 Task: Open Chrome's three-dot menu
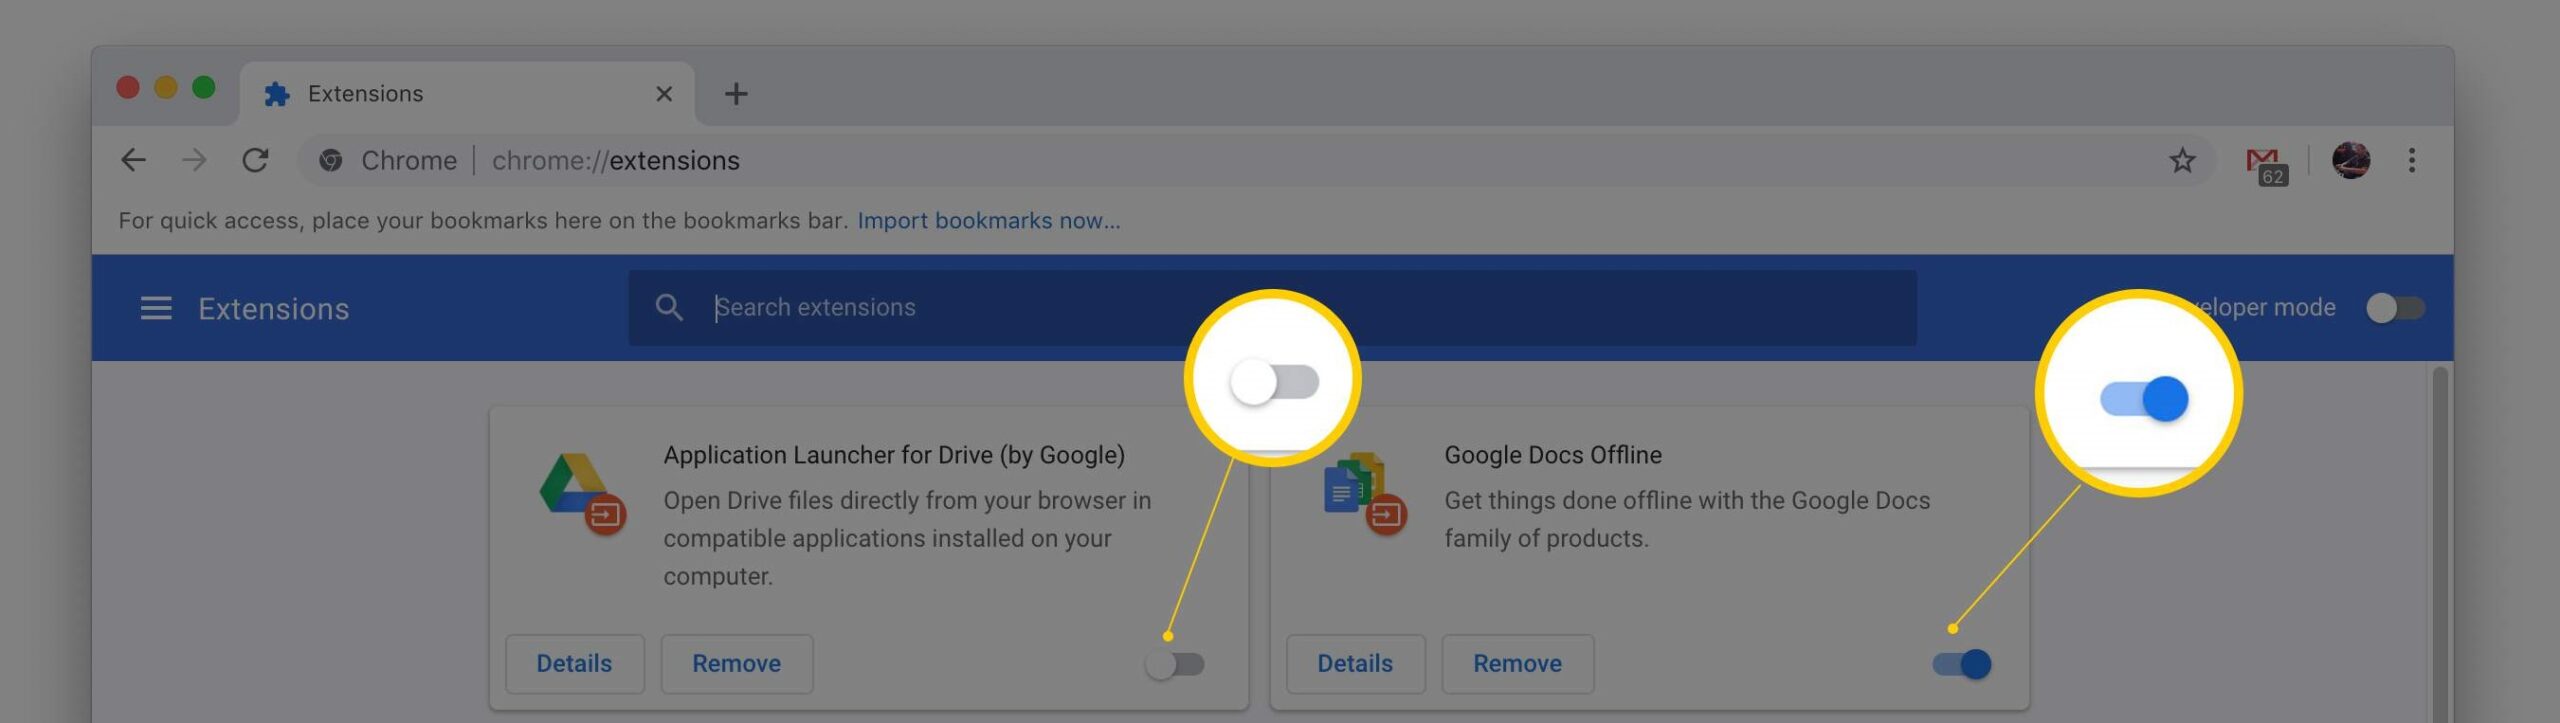2412,160
